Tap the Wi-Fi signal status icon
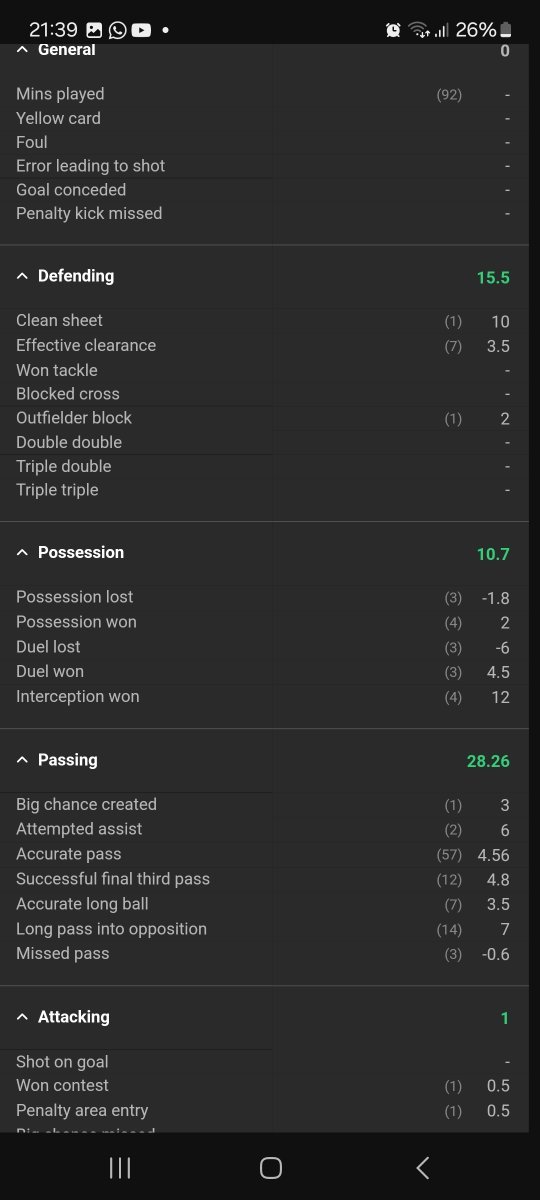The height and width of the screenshot is (1200, 540). point(419,30)
